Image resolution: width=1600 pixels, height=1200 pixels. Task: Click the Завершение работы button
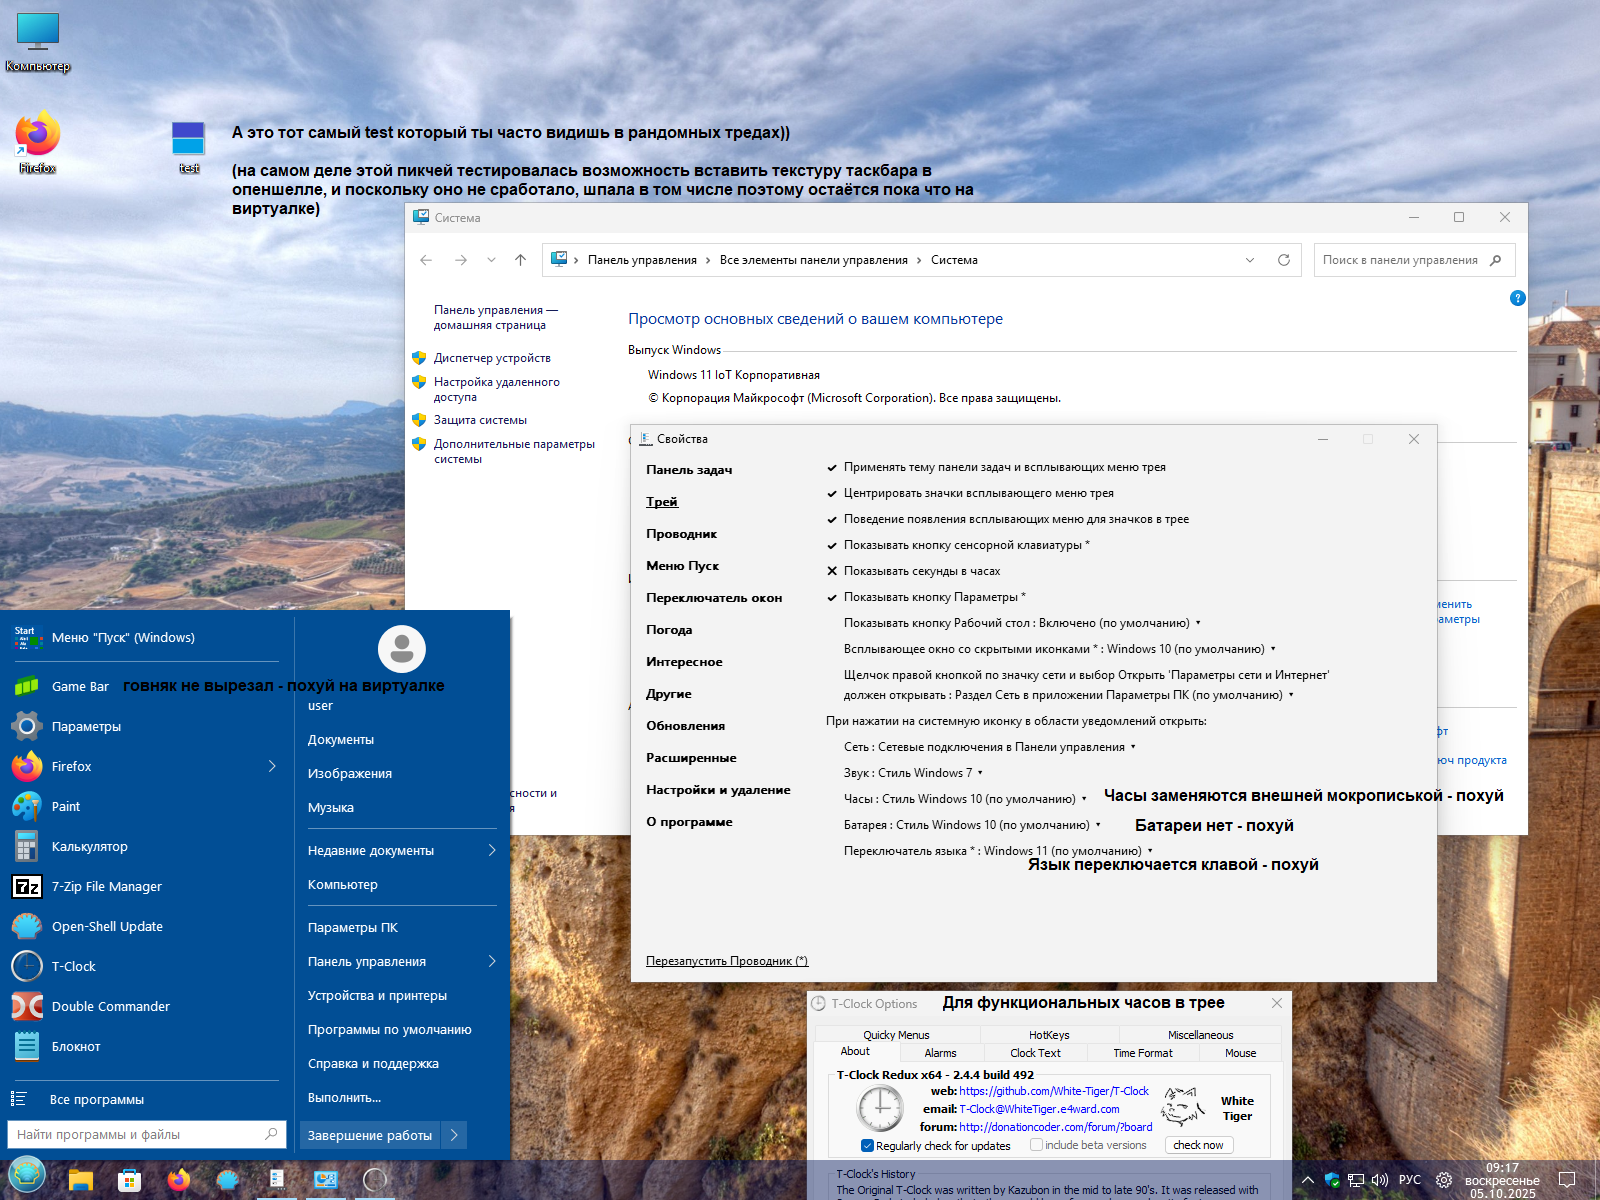point(370,1135)
